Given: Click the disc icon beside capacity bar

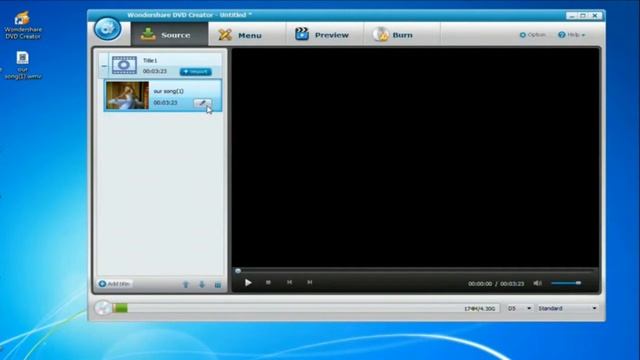Looking at the screenshot, I should [x=103, y=308].
